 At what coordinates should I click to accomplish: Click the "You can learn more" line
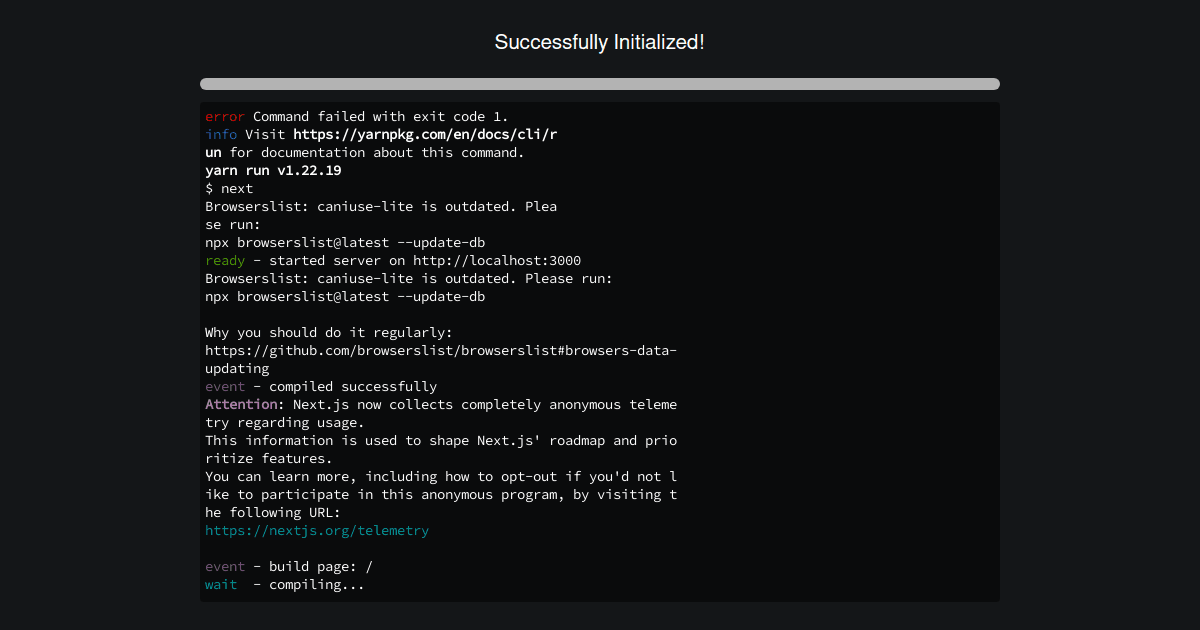click(440, 477)
